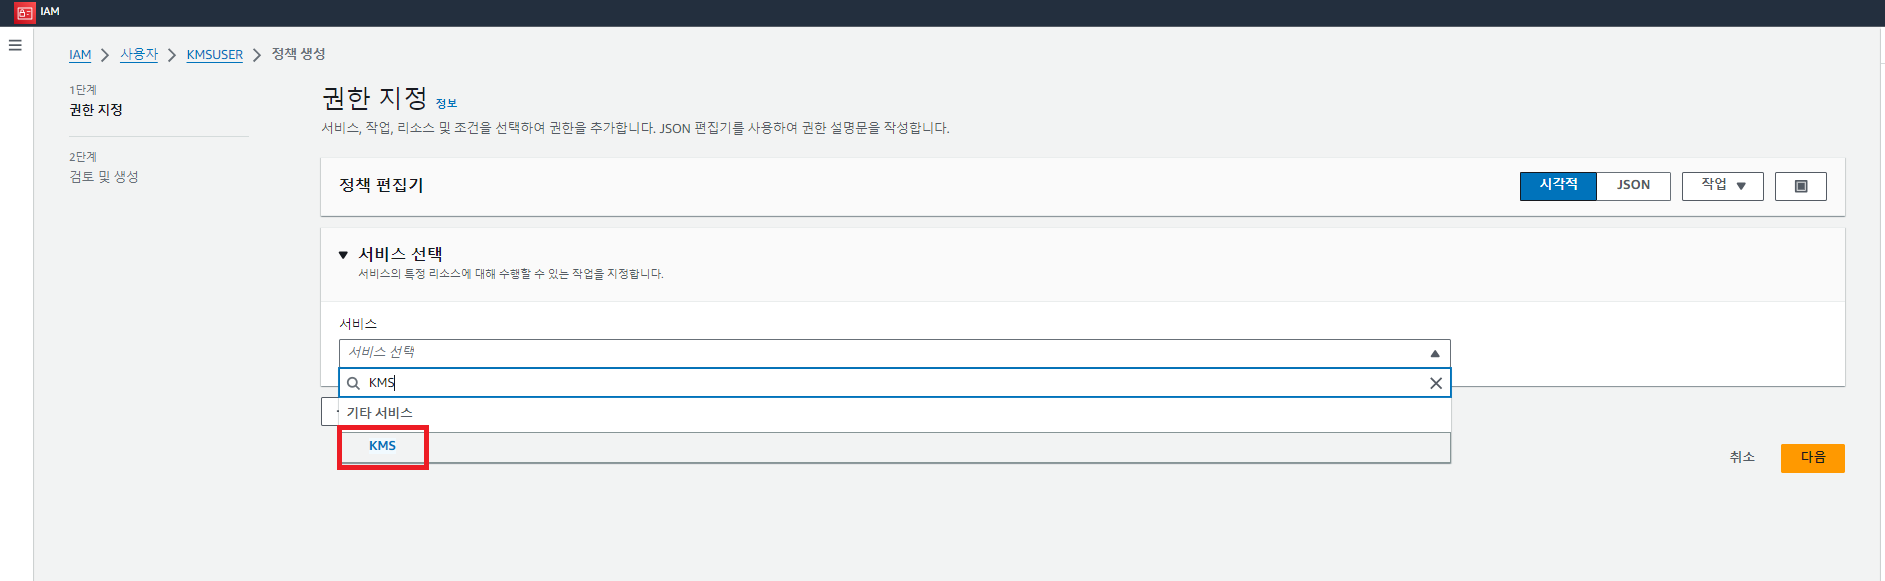Switch to the JSON editor tab
The width and height of the screenshot is (1885, 581).
pos(1633,186)
